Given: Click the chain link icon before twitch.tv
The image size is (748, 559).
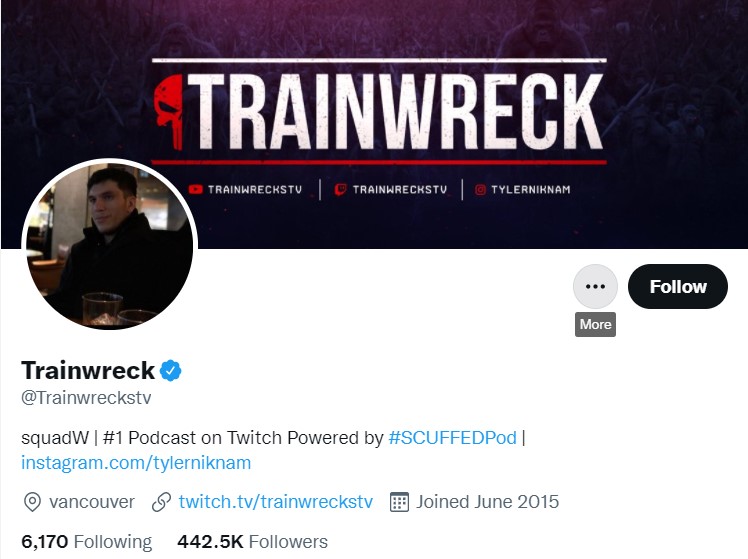Looking at the screenshot, I should (x=161, y=502).
